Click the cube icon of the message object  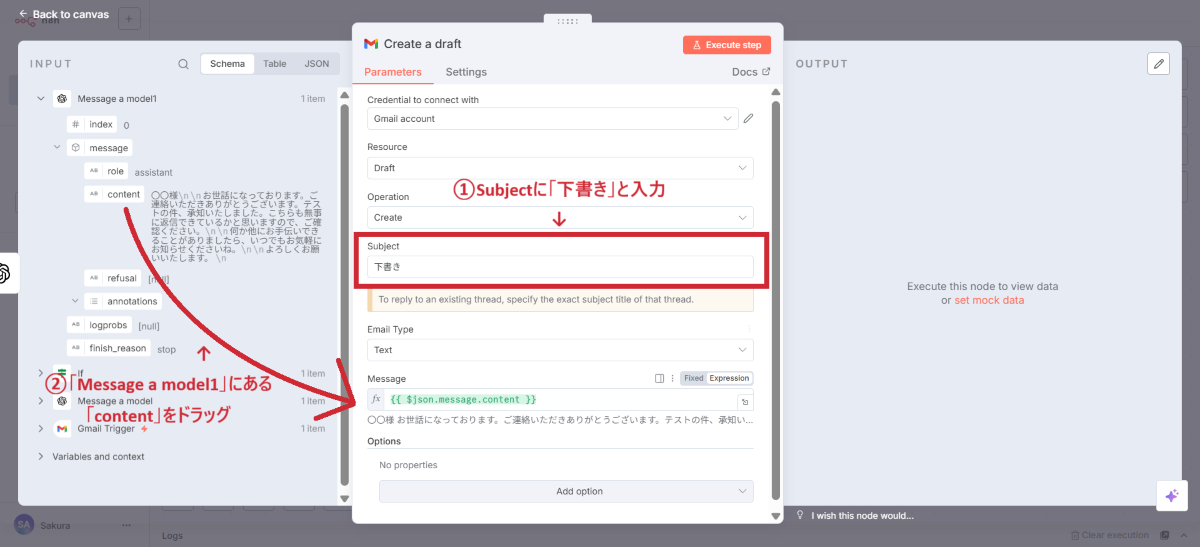(76, 148)
